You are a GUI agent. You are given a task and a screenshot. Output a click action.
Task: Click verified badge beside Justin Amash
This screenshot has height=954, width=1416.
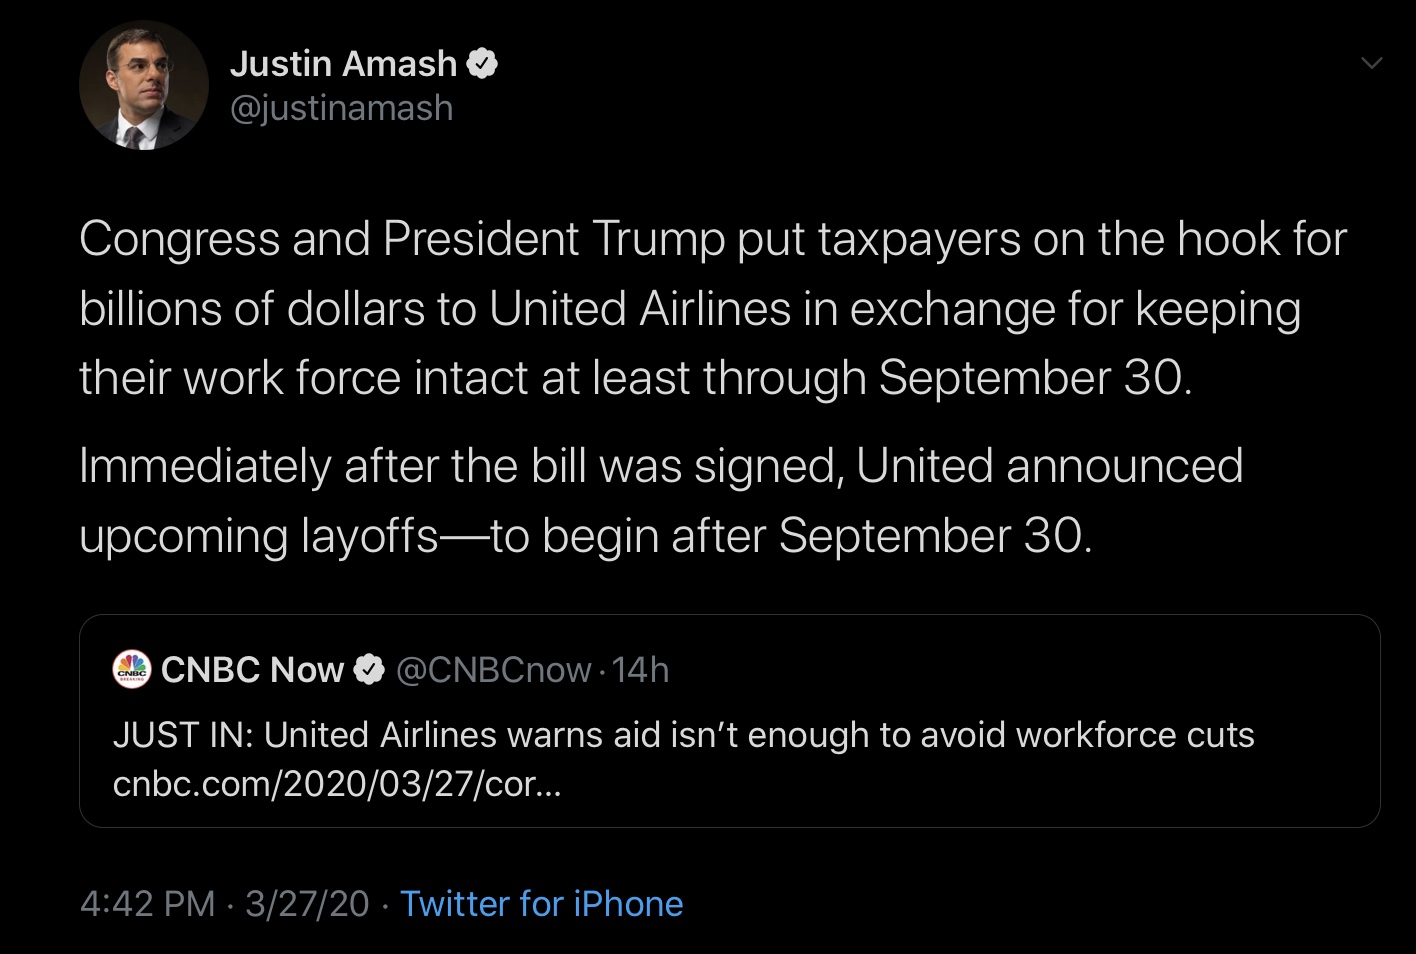pyautogui.click(x=483, y=64)
